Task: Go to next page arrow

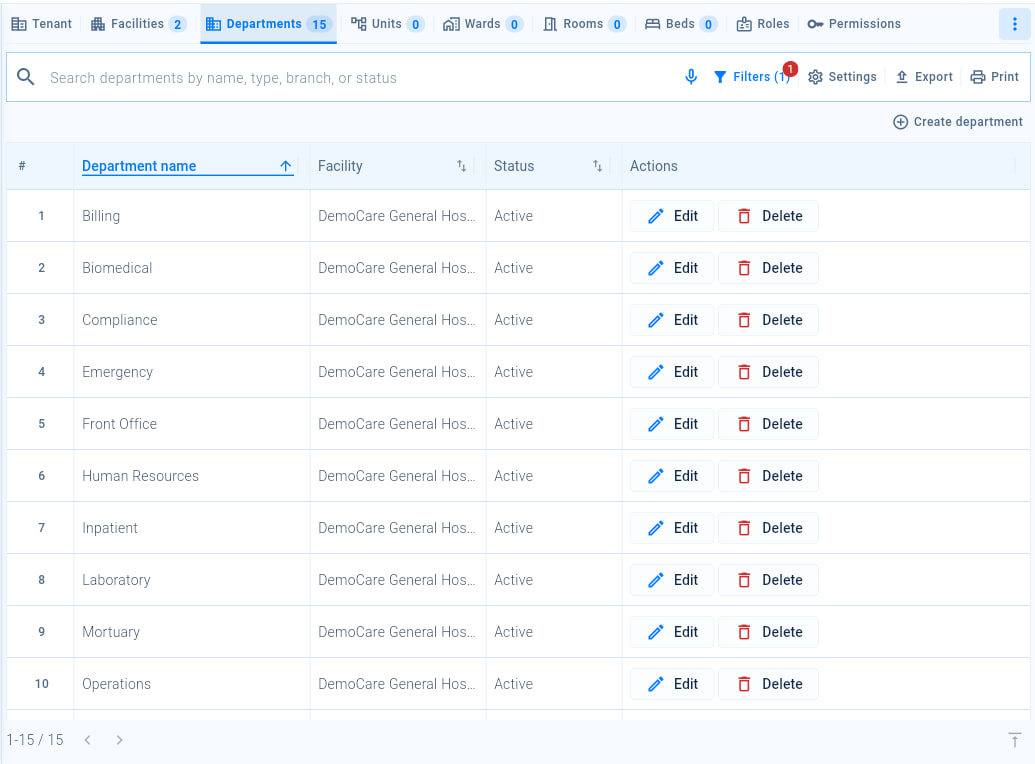Action: [119, 740]
